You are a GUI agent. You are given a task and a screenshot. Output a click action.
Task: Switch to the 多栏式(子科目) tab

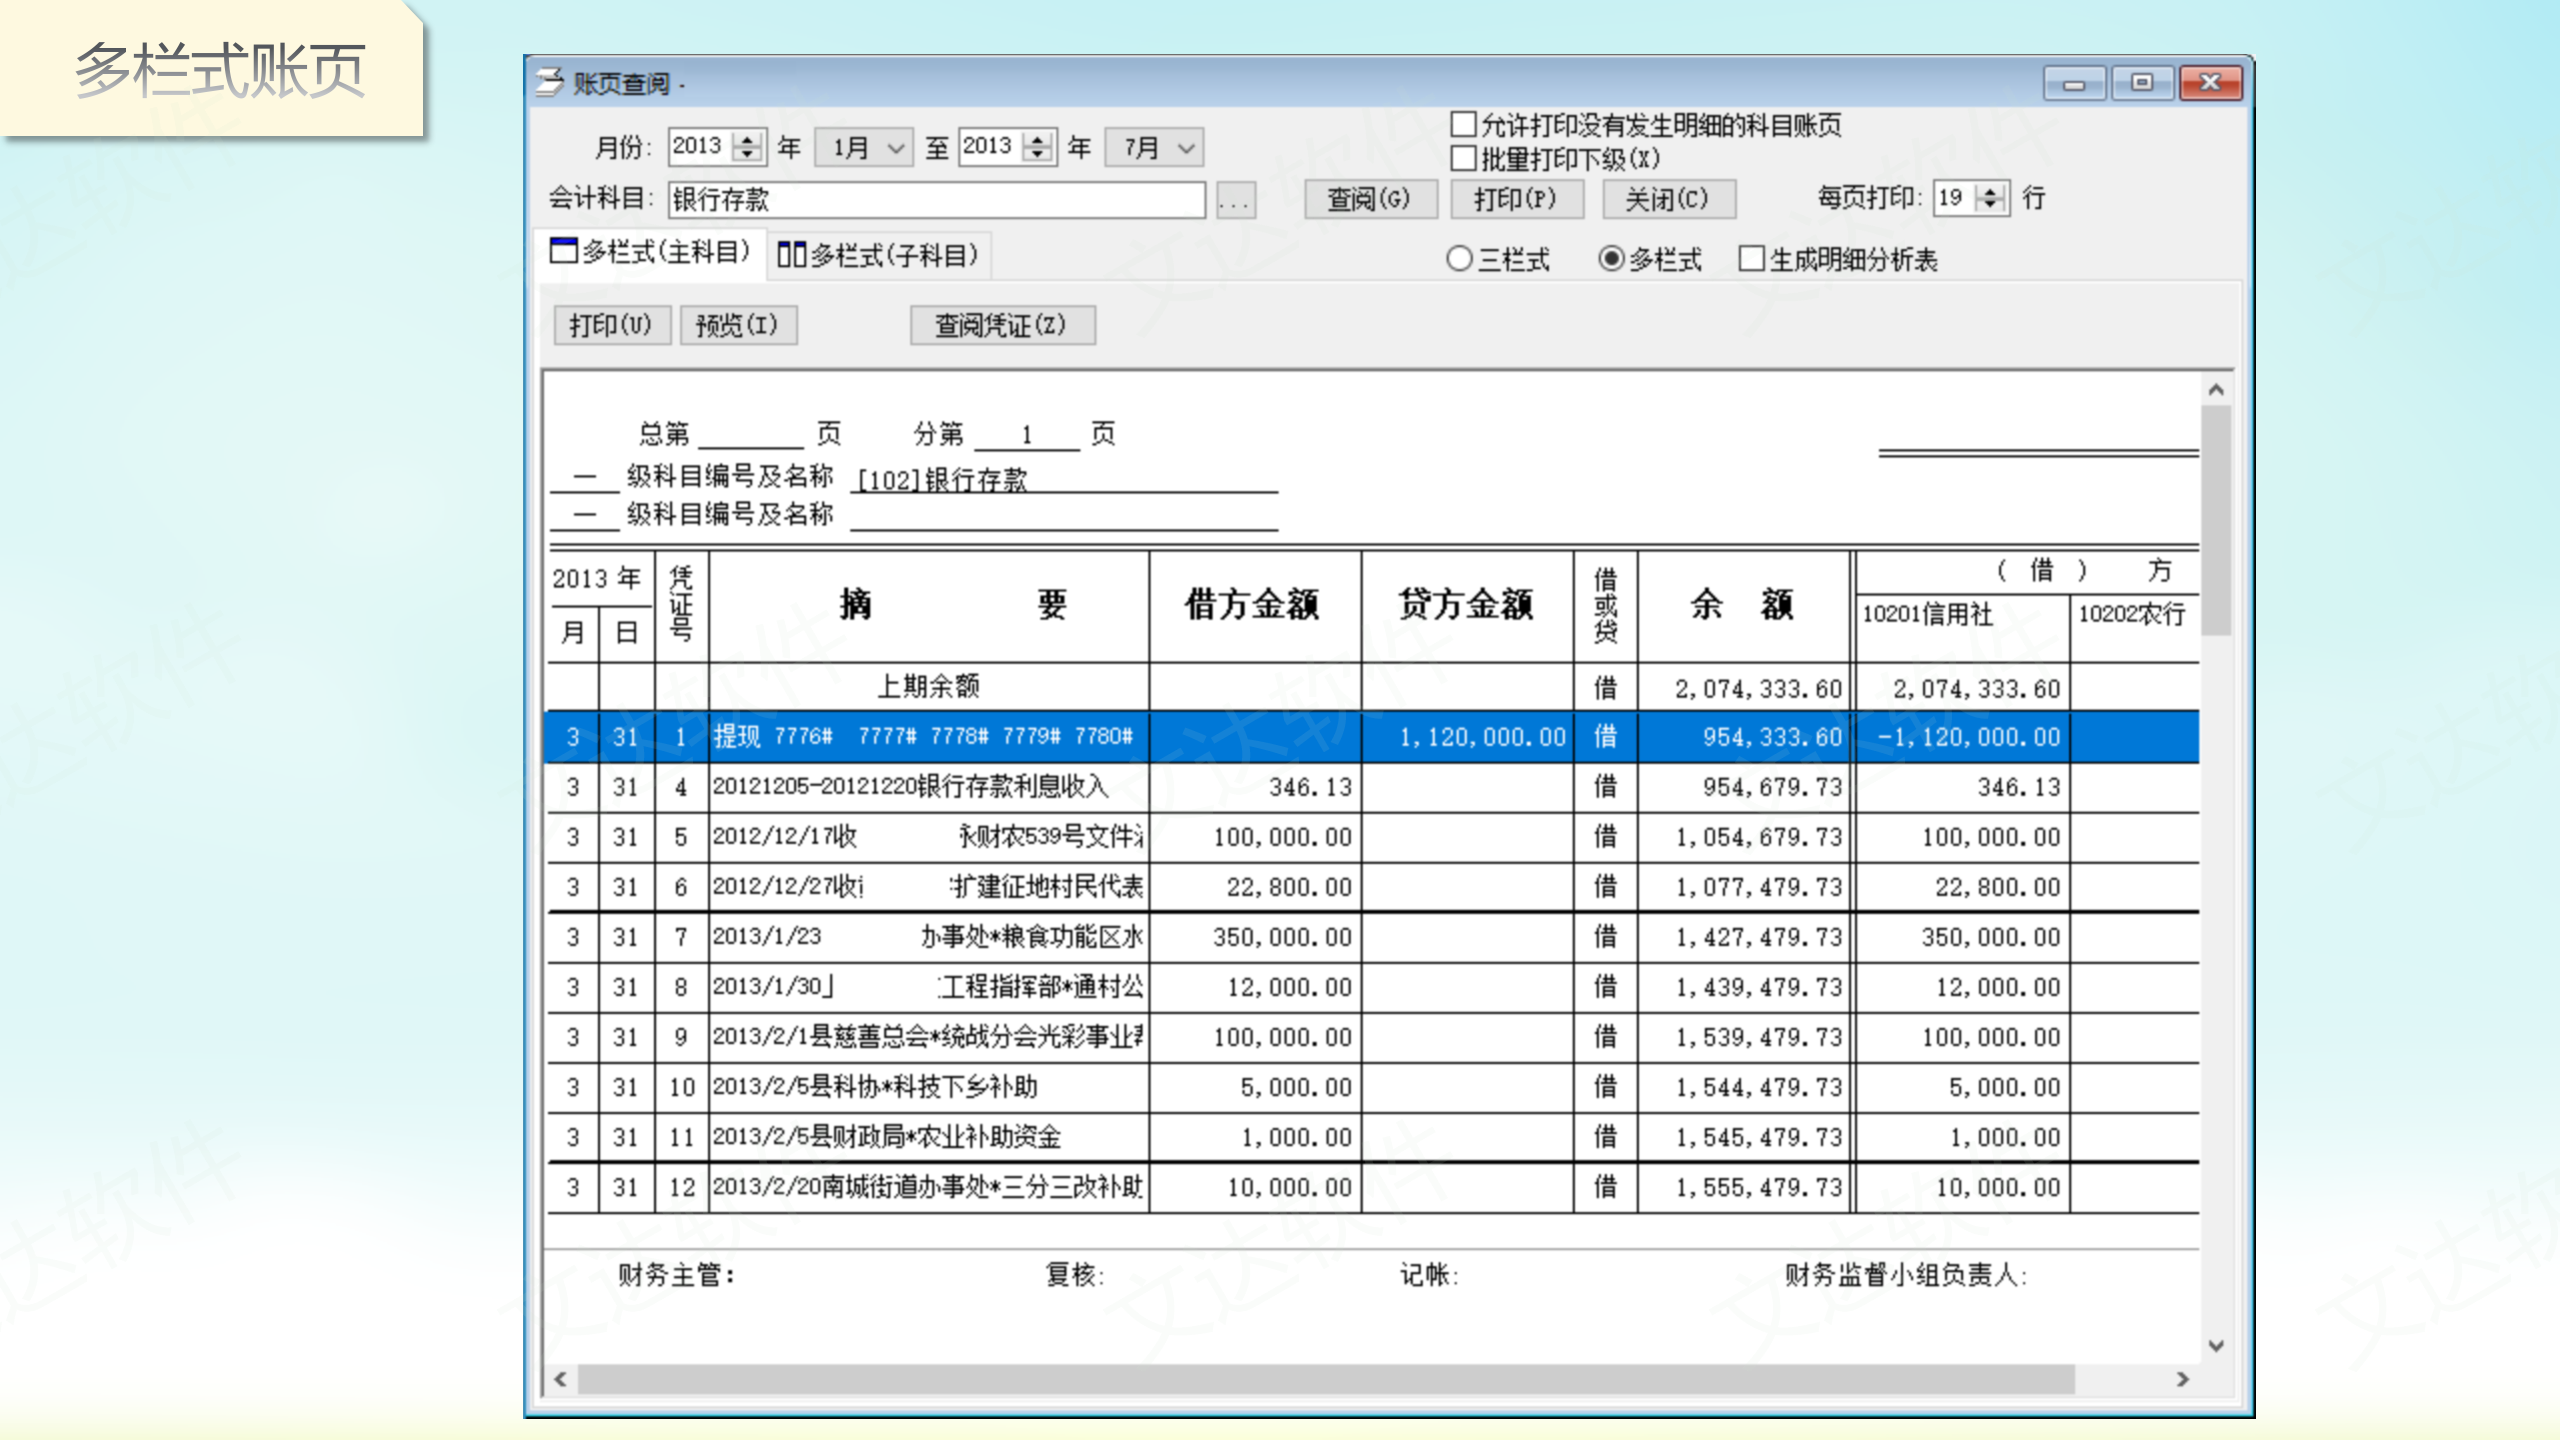pos(879,256)
